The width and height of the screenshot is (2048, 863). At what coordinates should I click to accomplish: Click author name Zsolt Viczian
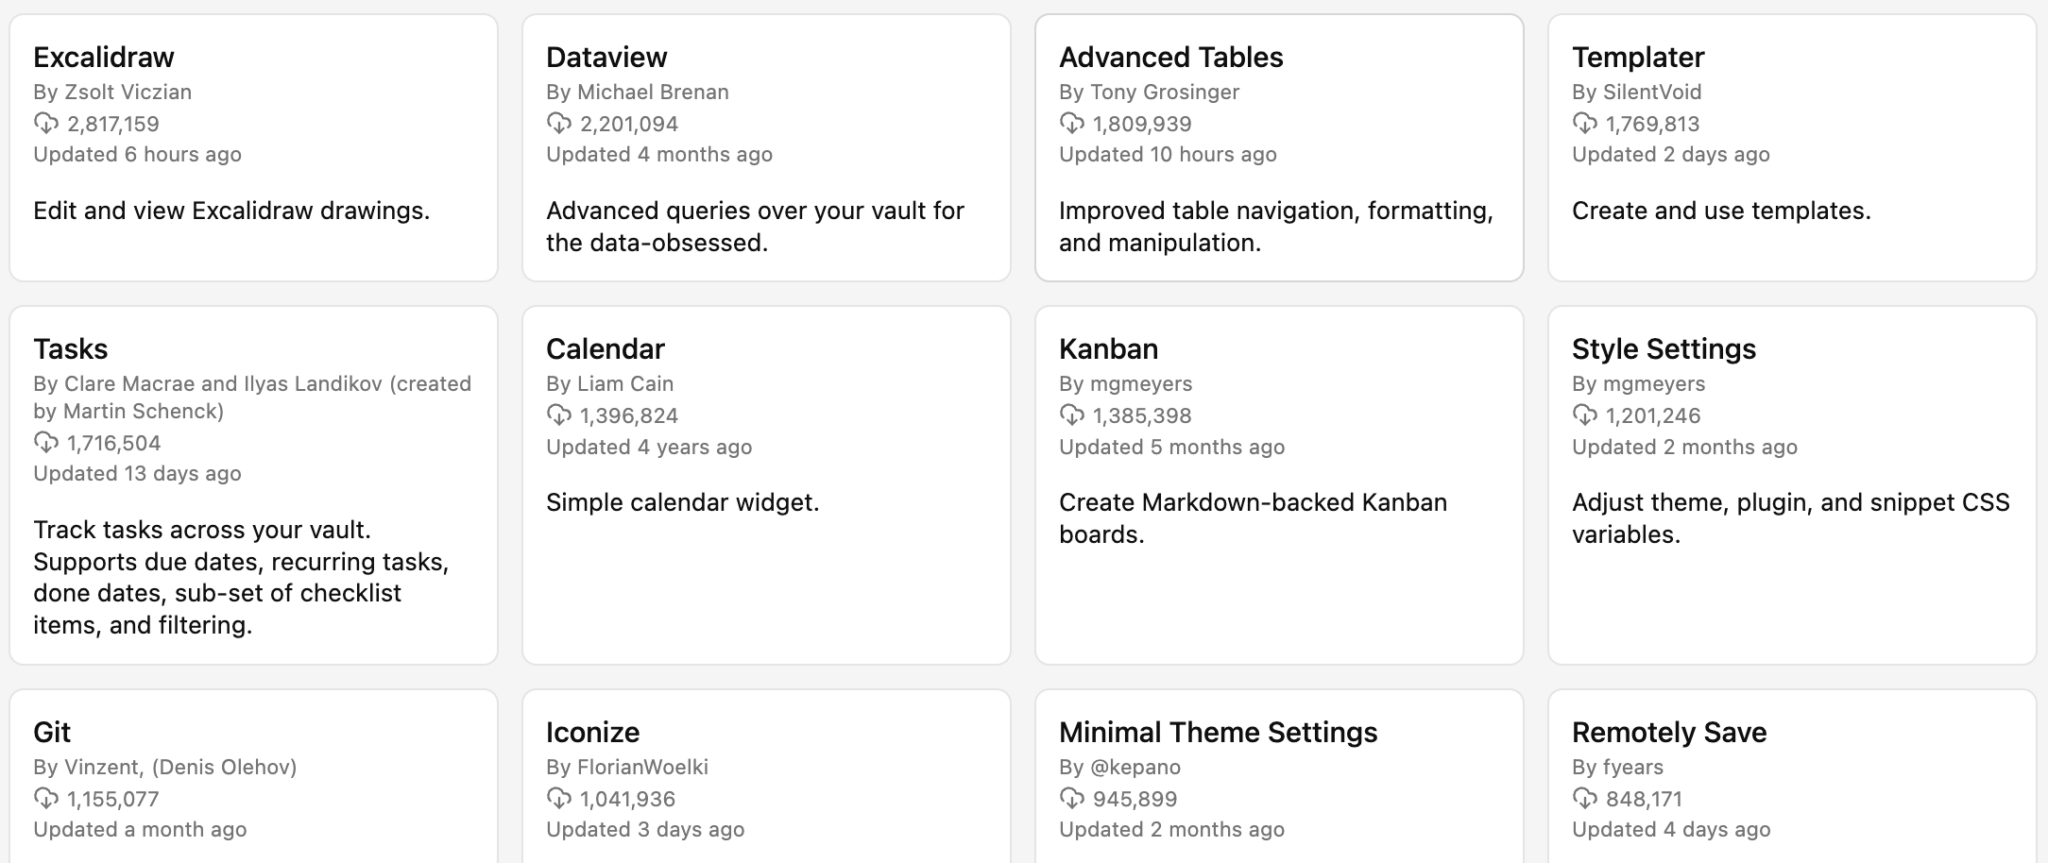click(113, 91)
